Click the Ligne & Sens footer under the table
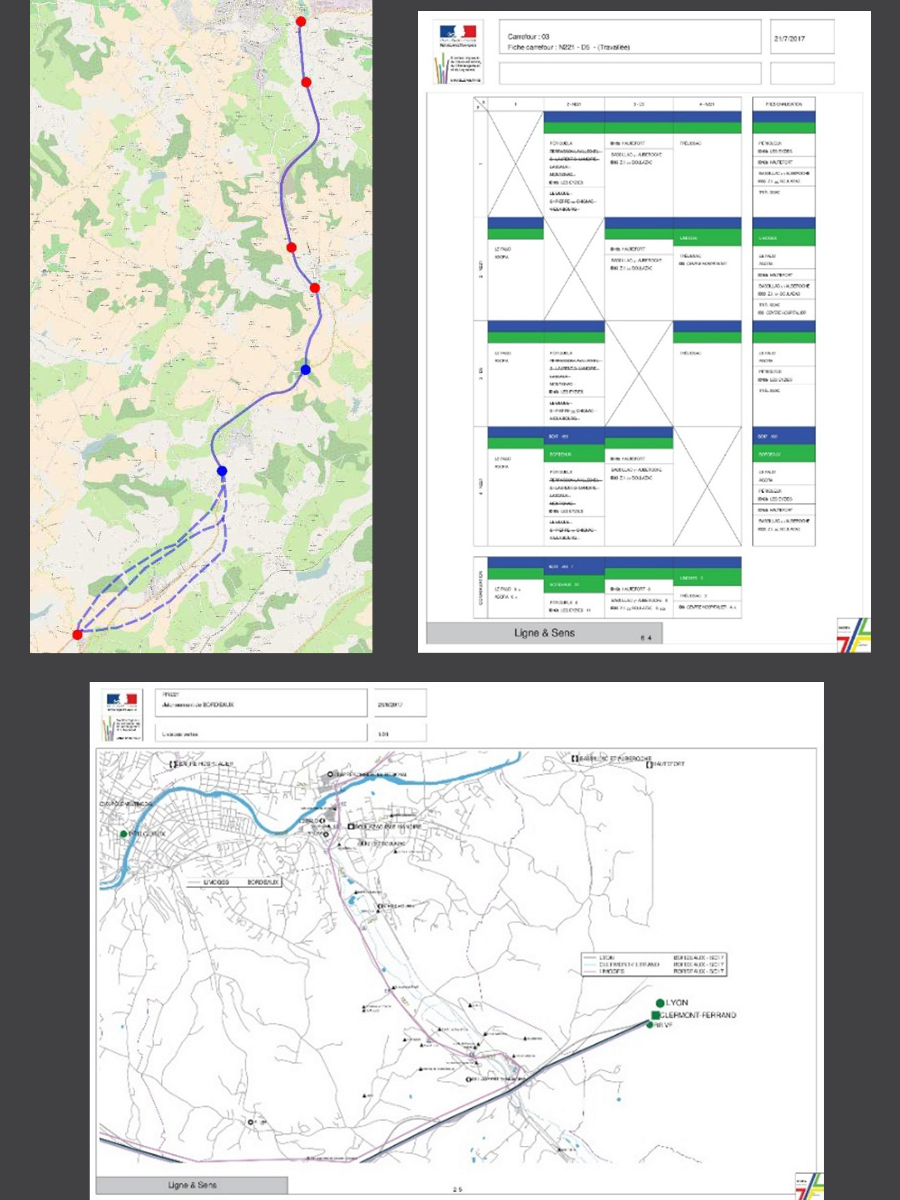 pyautogui.click(x=543, y=633)
